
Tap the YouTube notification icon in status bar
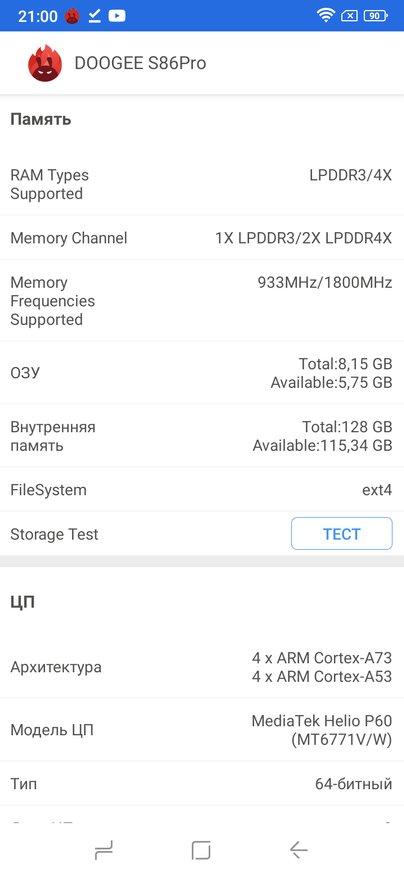pos(116,16)
